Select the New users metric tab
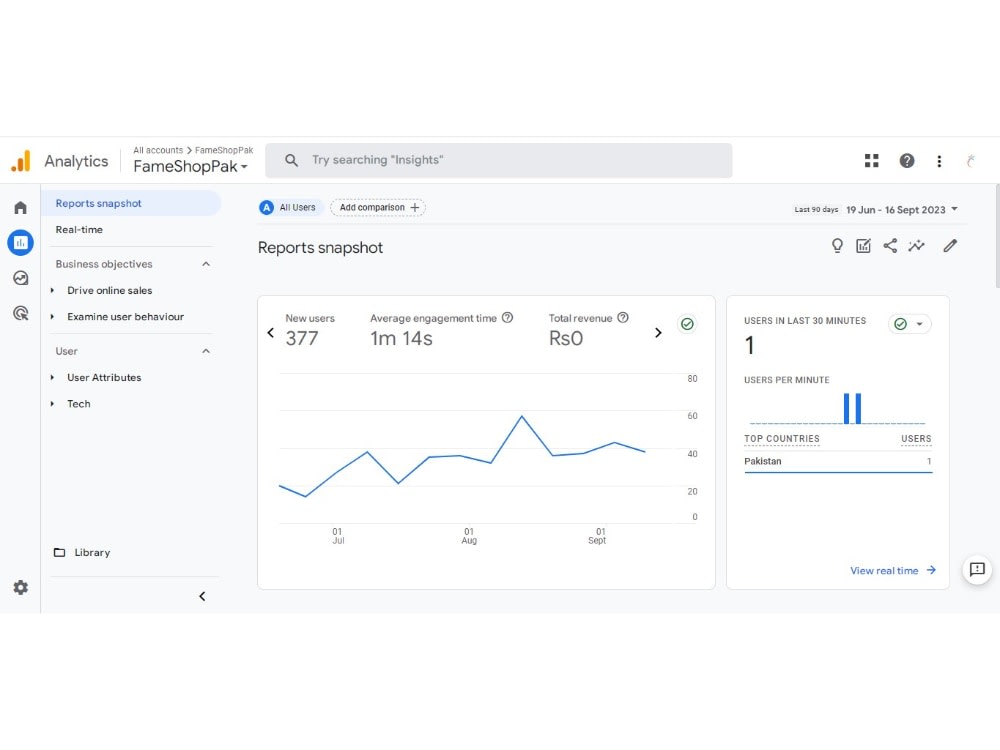Screen dimensions: 1000x750 pos(310,330)
